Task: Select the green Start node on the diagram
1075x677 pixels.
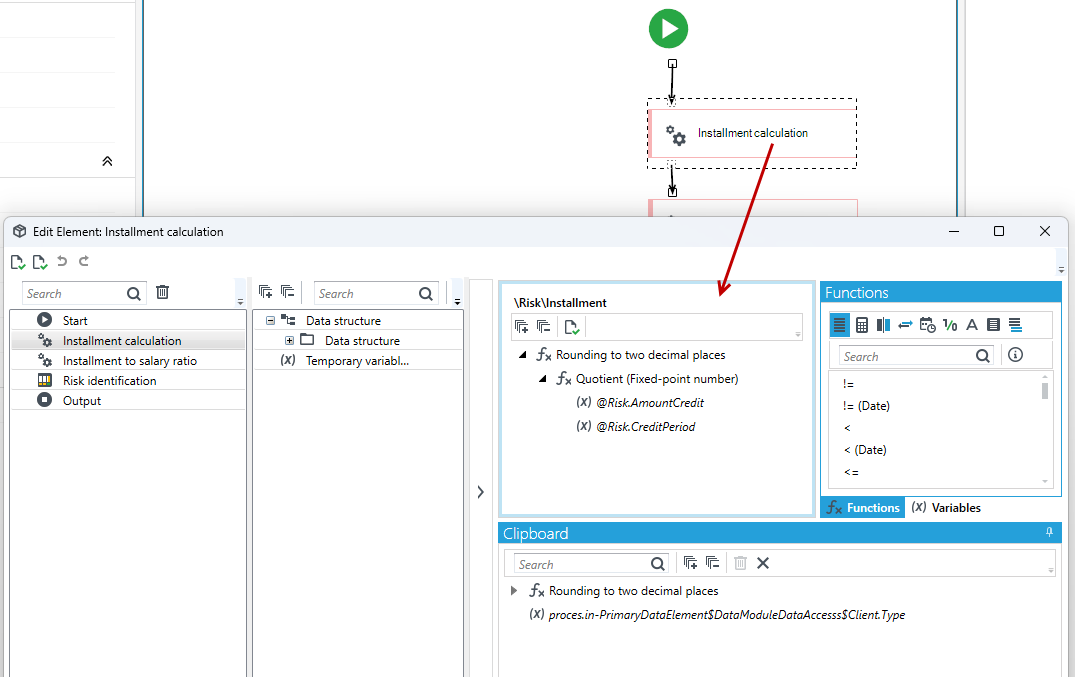Action: coord(668,29)
